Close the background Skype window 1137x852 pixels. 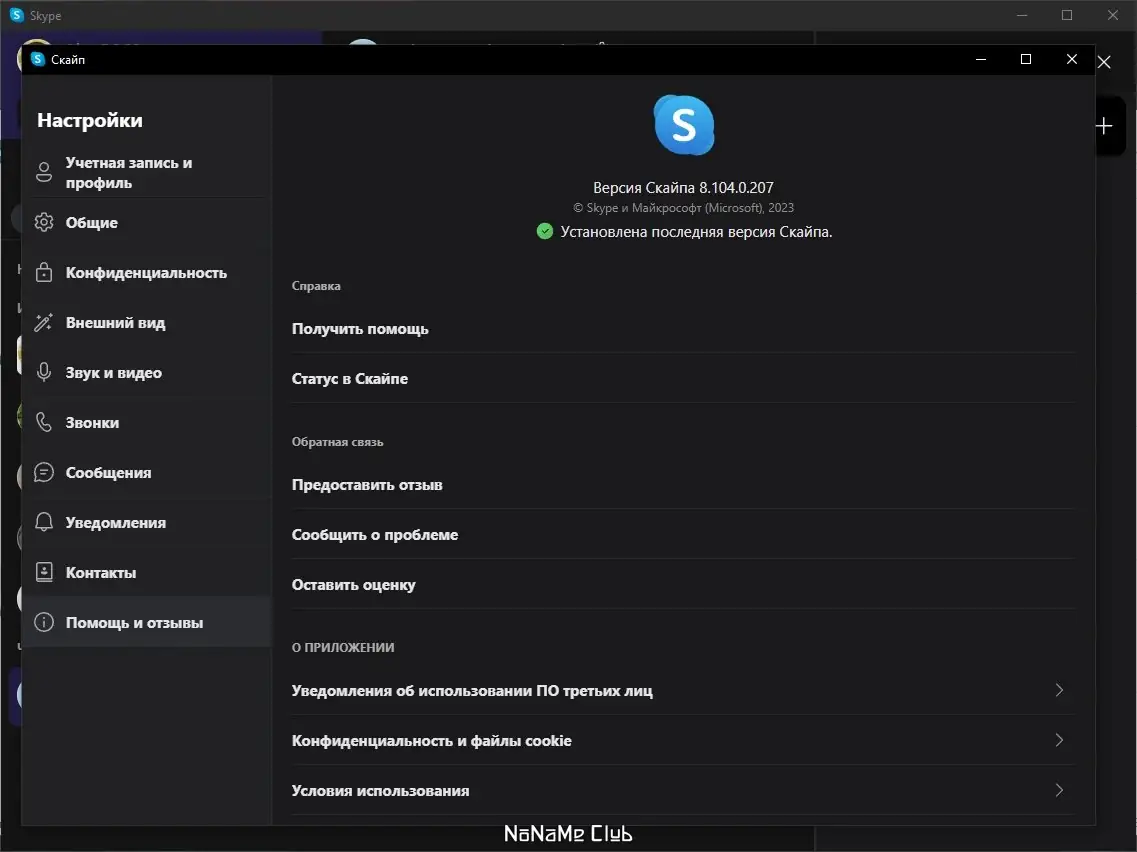(x=1112, y=15)
